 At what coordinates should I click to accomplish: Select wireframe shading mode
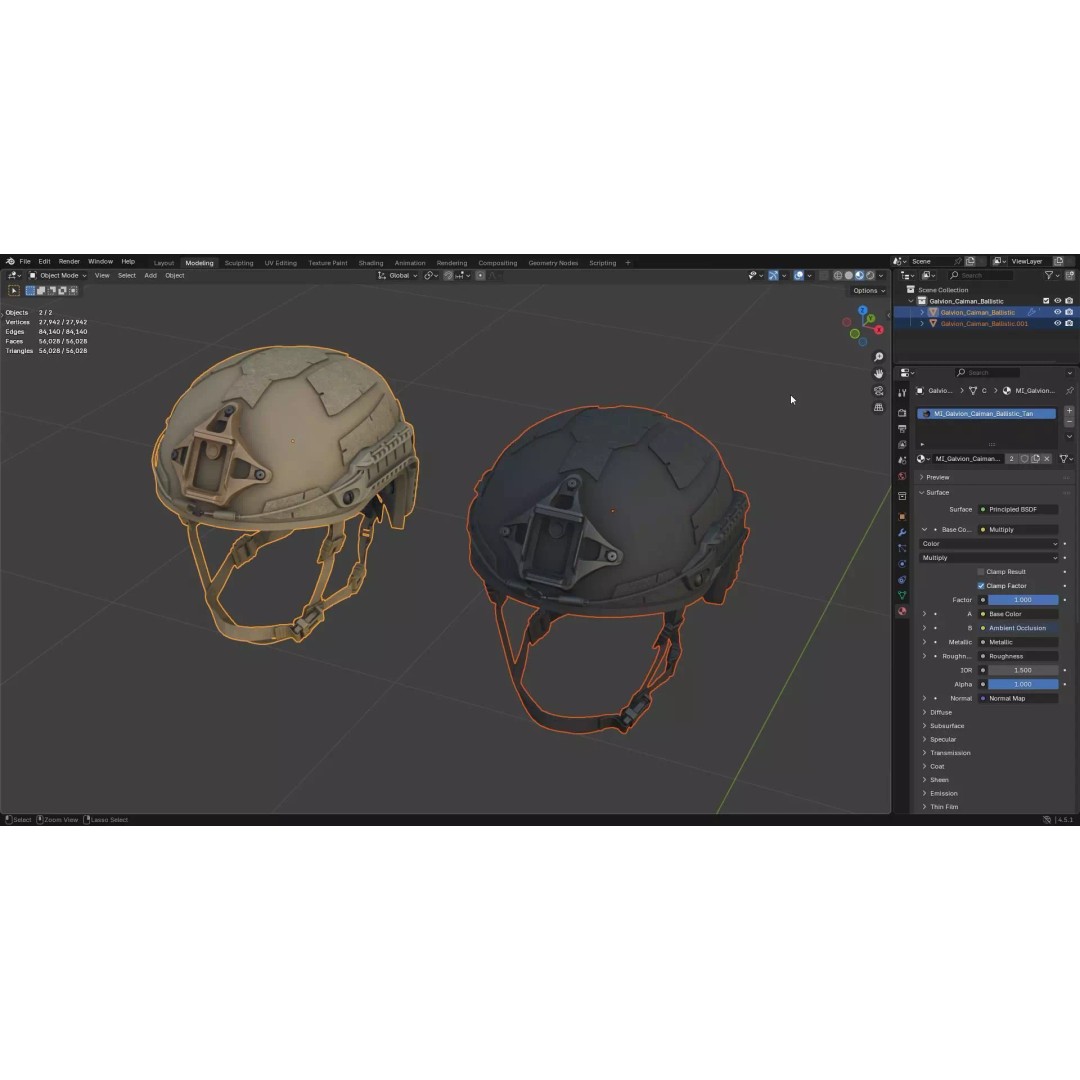[x=838, y=276]
